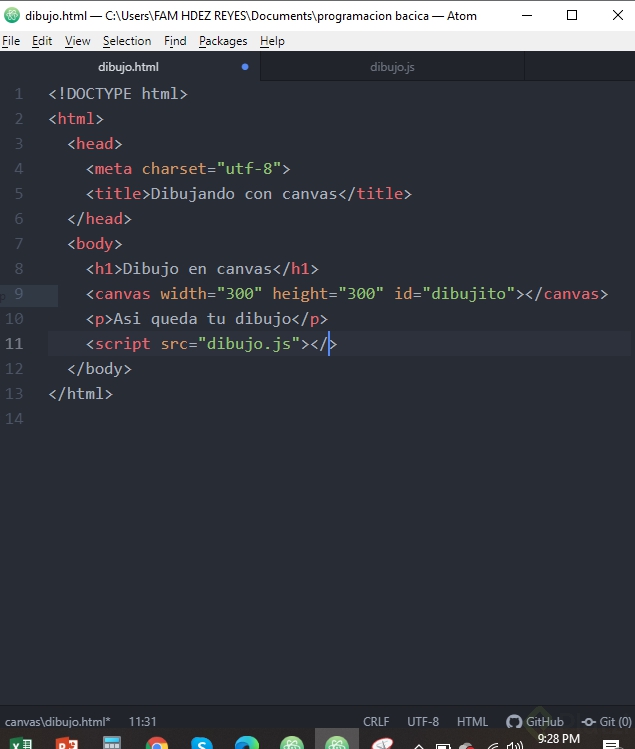
Task: Click cursor position 11:31 in status bar
Action: pos(142,721)
